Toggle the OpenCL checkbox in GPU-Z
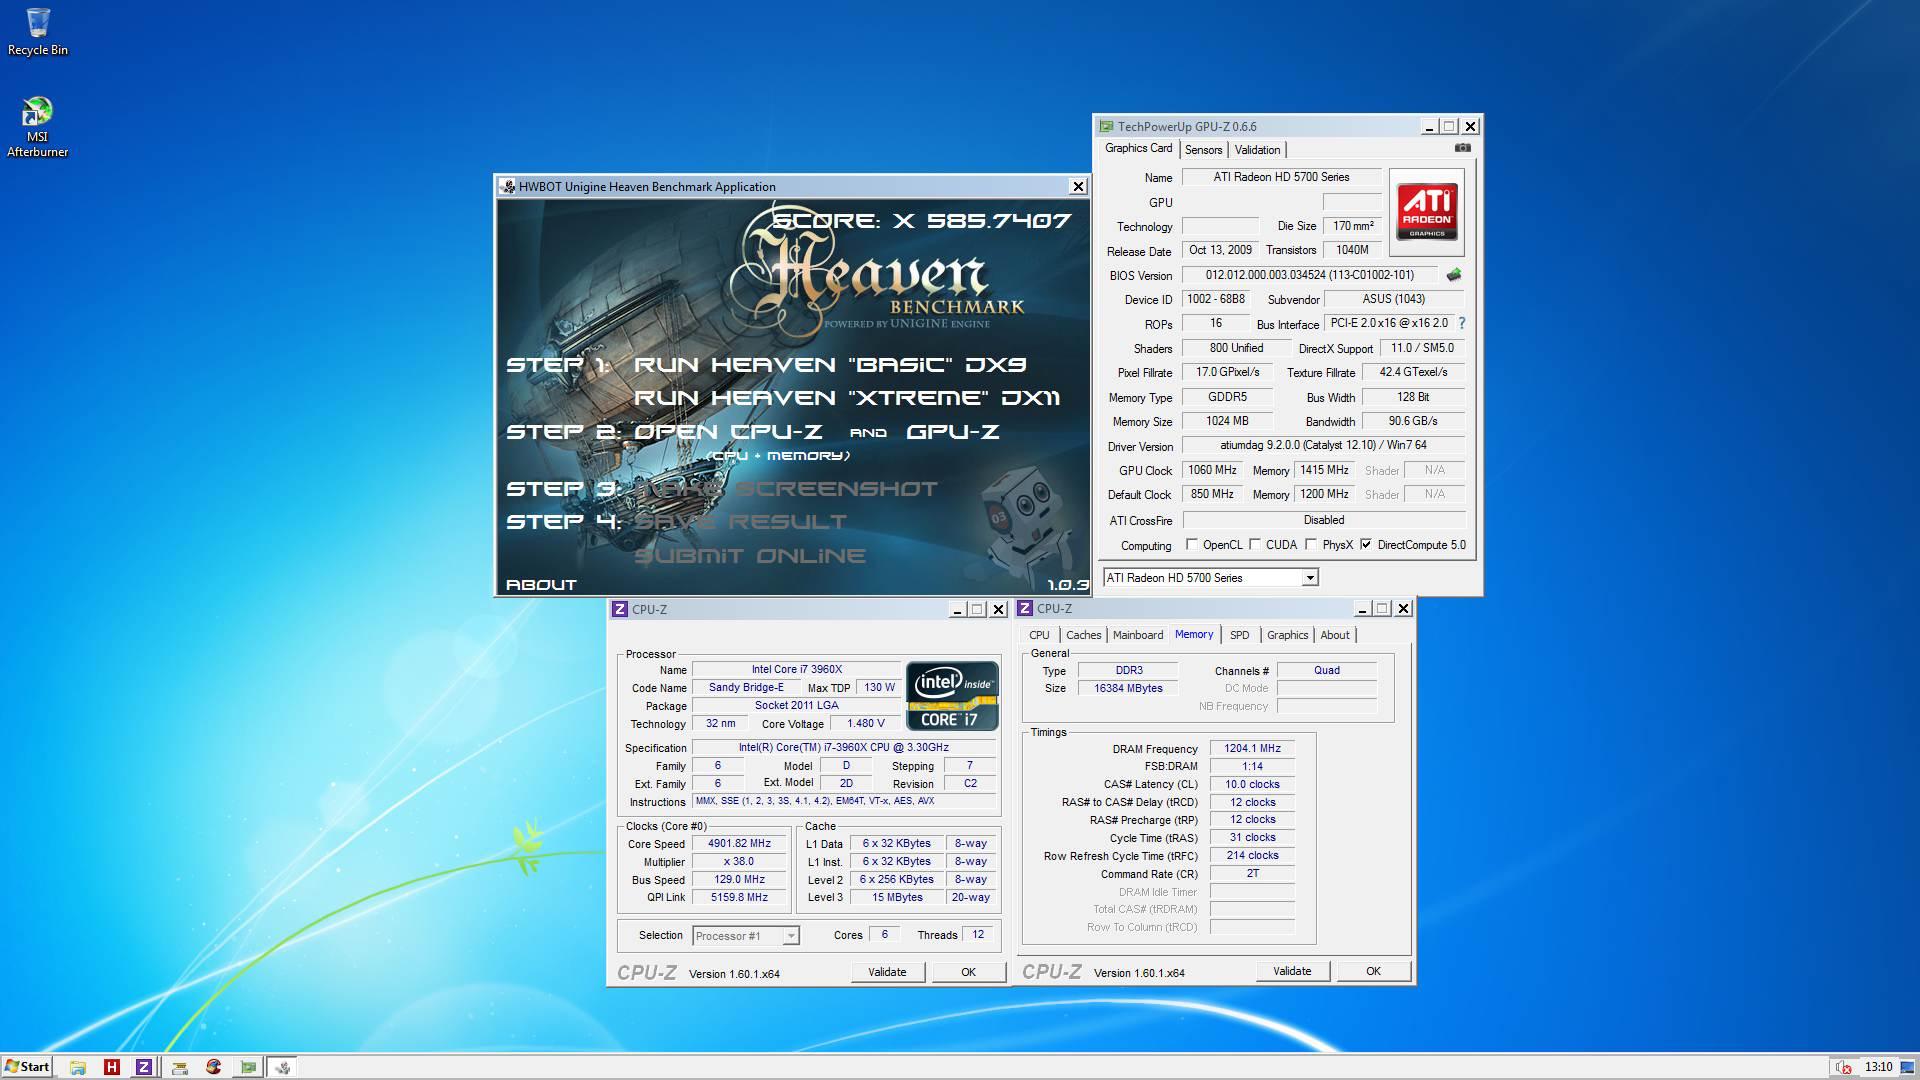 [1191, 544]
